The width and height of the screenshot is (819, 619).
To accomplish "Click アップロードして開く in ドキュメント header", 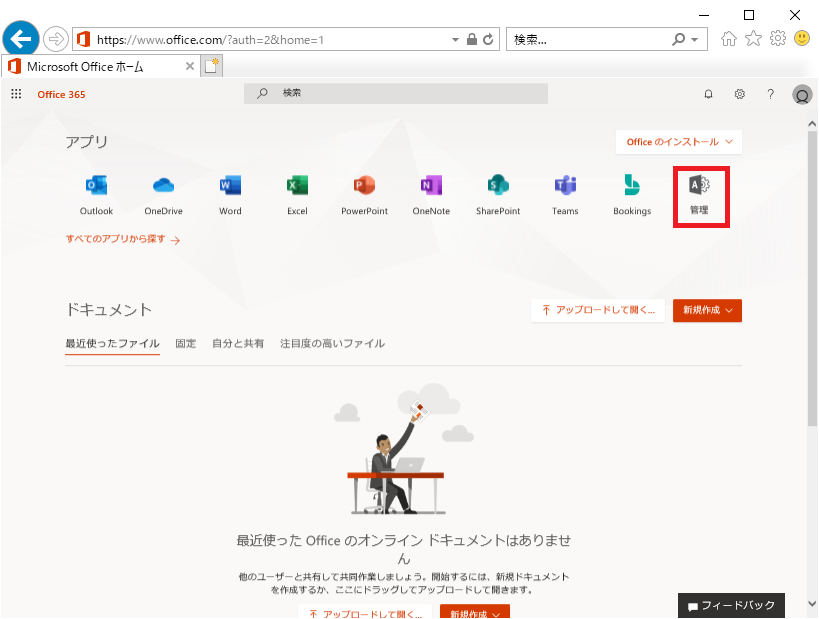I will (598, 310).
